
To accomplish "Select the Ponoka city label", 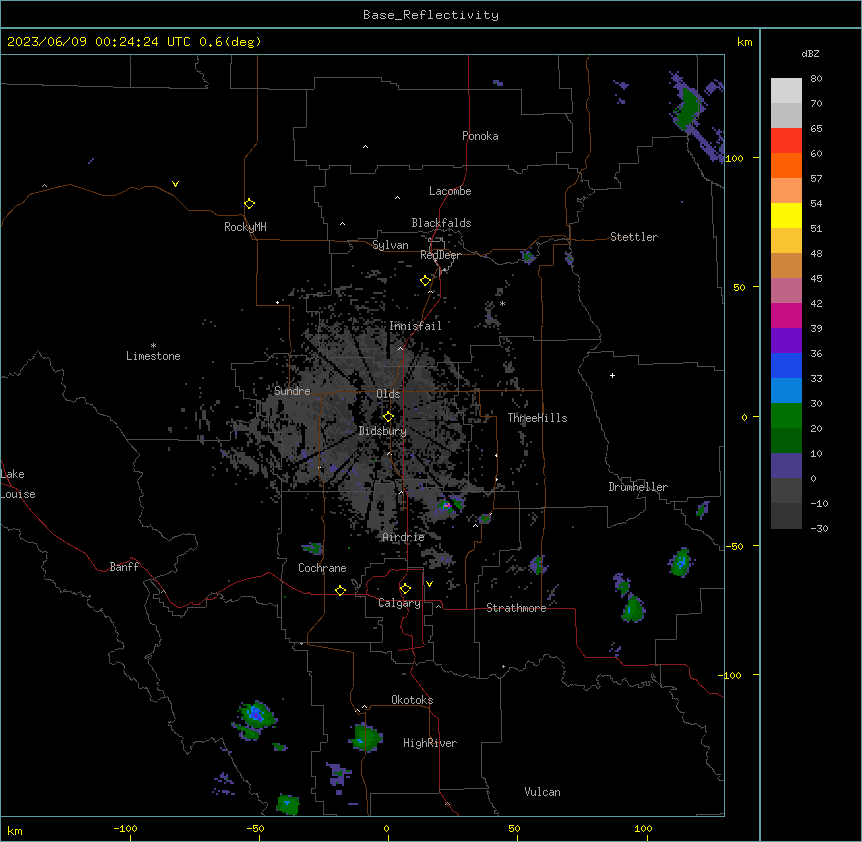I will (x=480, y=136).
